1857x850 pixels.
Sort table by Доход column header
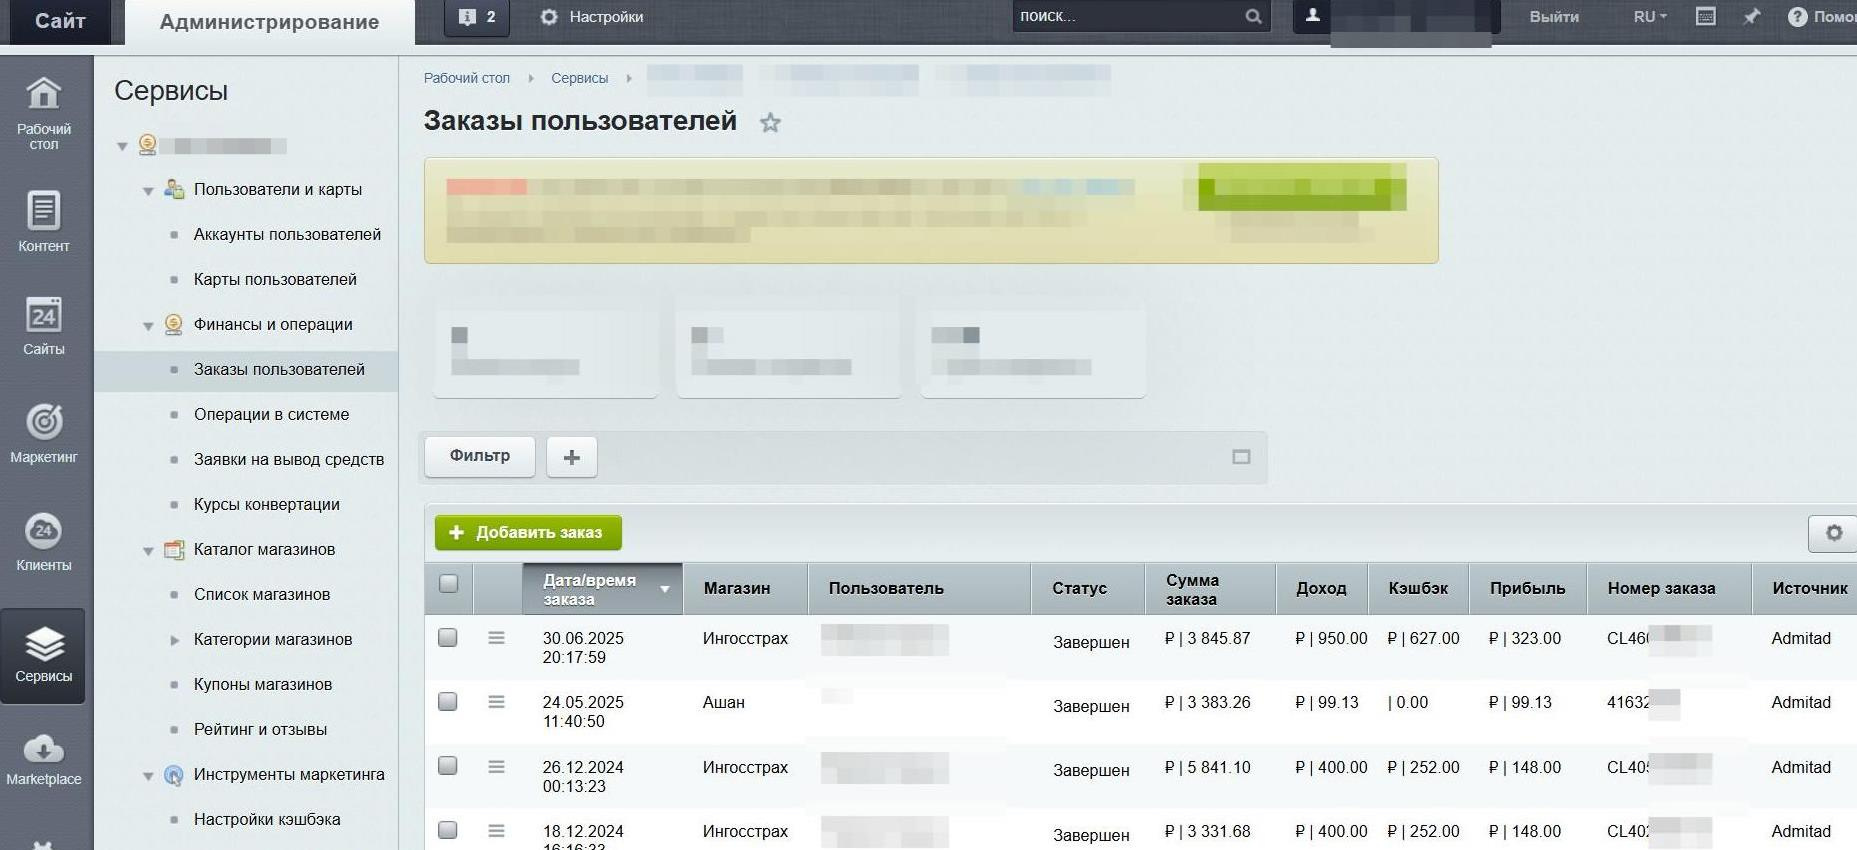(x=1322, y=589)
